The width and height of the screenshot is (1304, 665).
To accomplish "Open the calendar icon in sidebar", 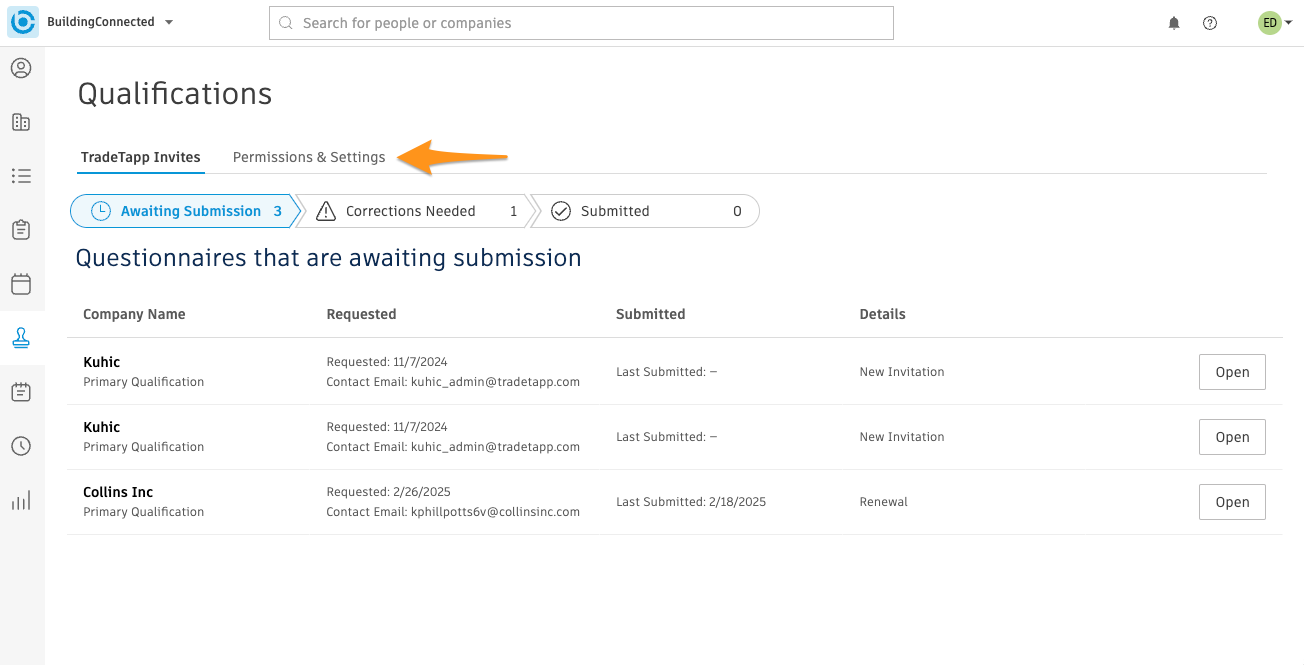I will [x=21, y=284].
